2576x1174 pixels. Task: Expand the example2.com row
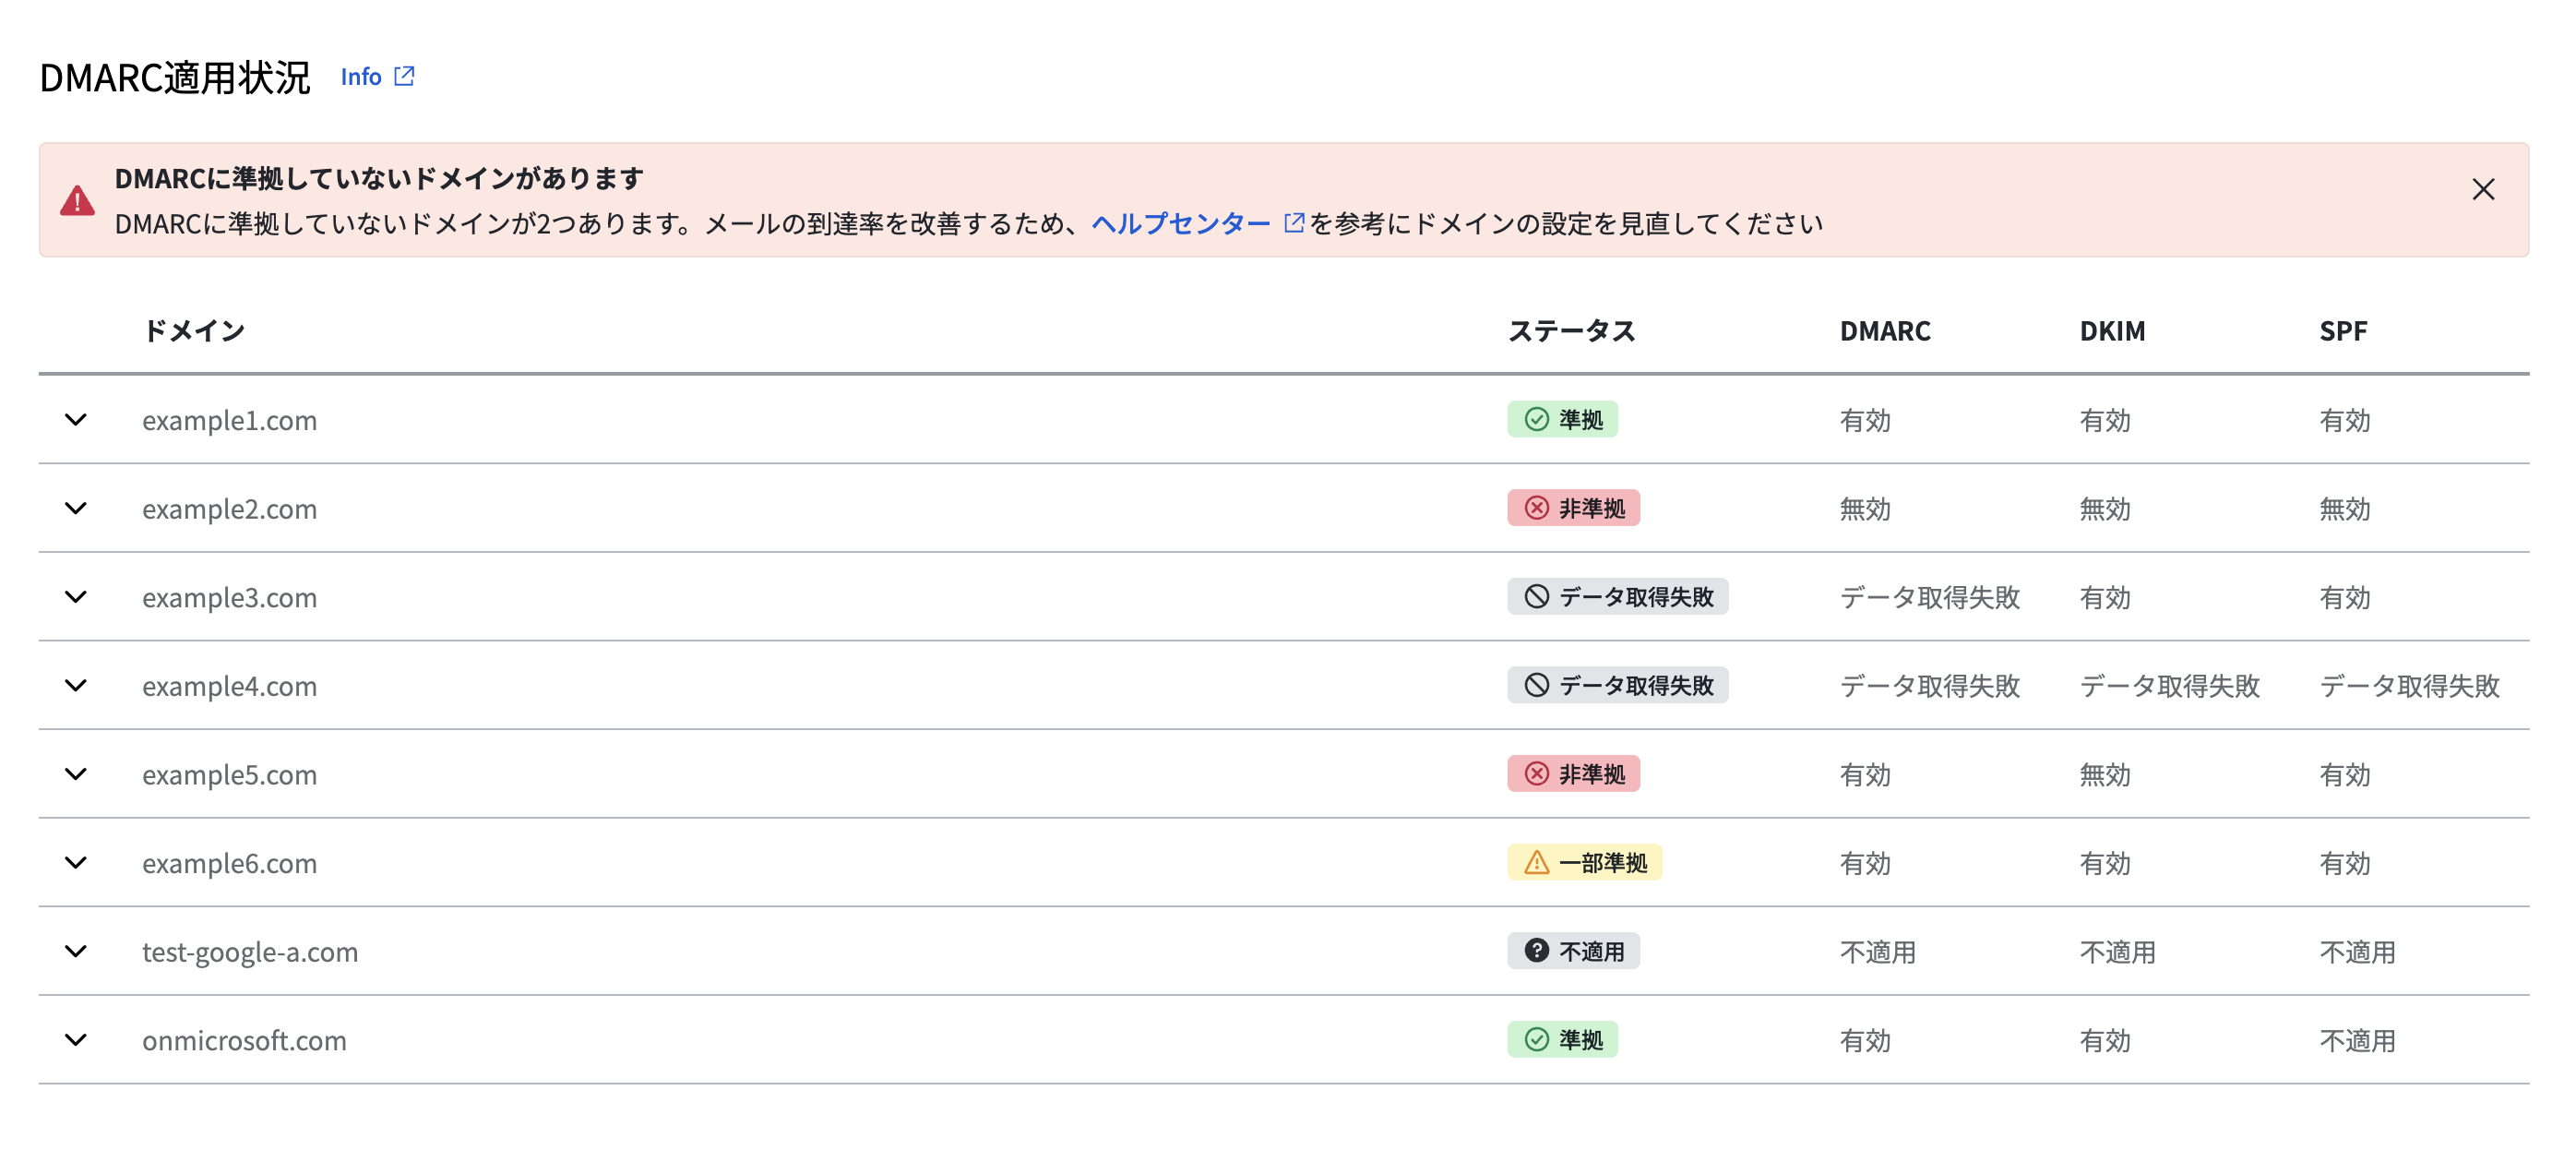(x=76, y=508)
